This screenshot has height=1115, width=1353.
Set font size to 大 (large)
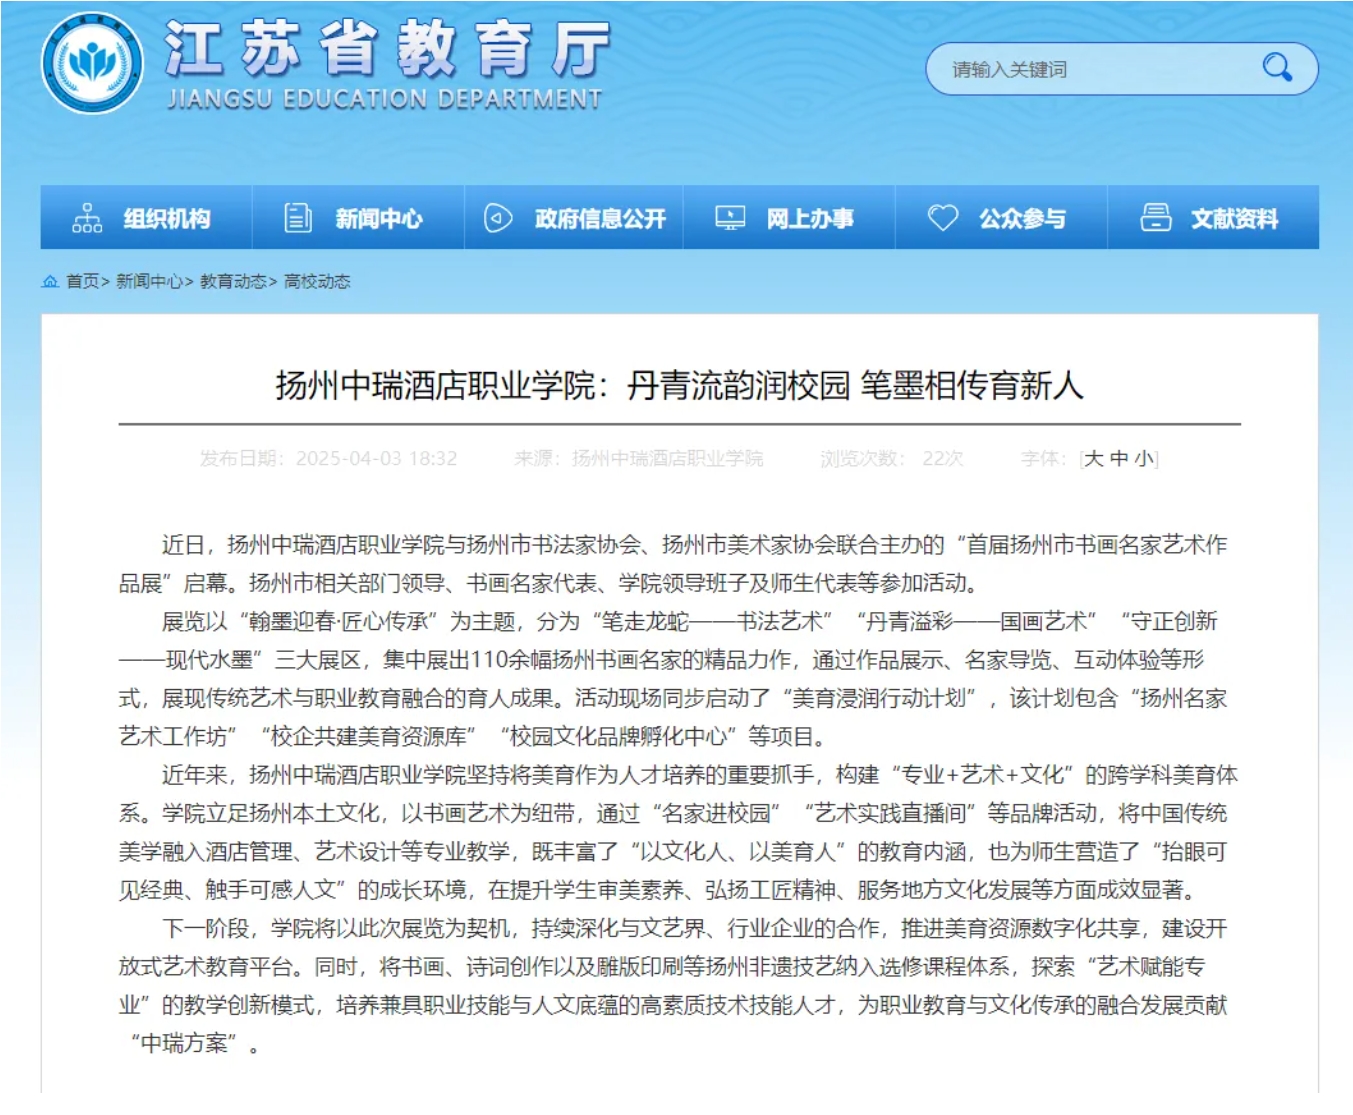pyautogui.click(x=1094, y=459)
